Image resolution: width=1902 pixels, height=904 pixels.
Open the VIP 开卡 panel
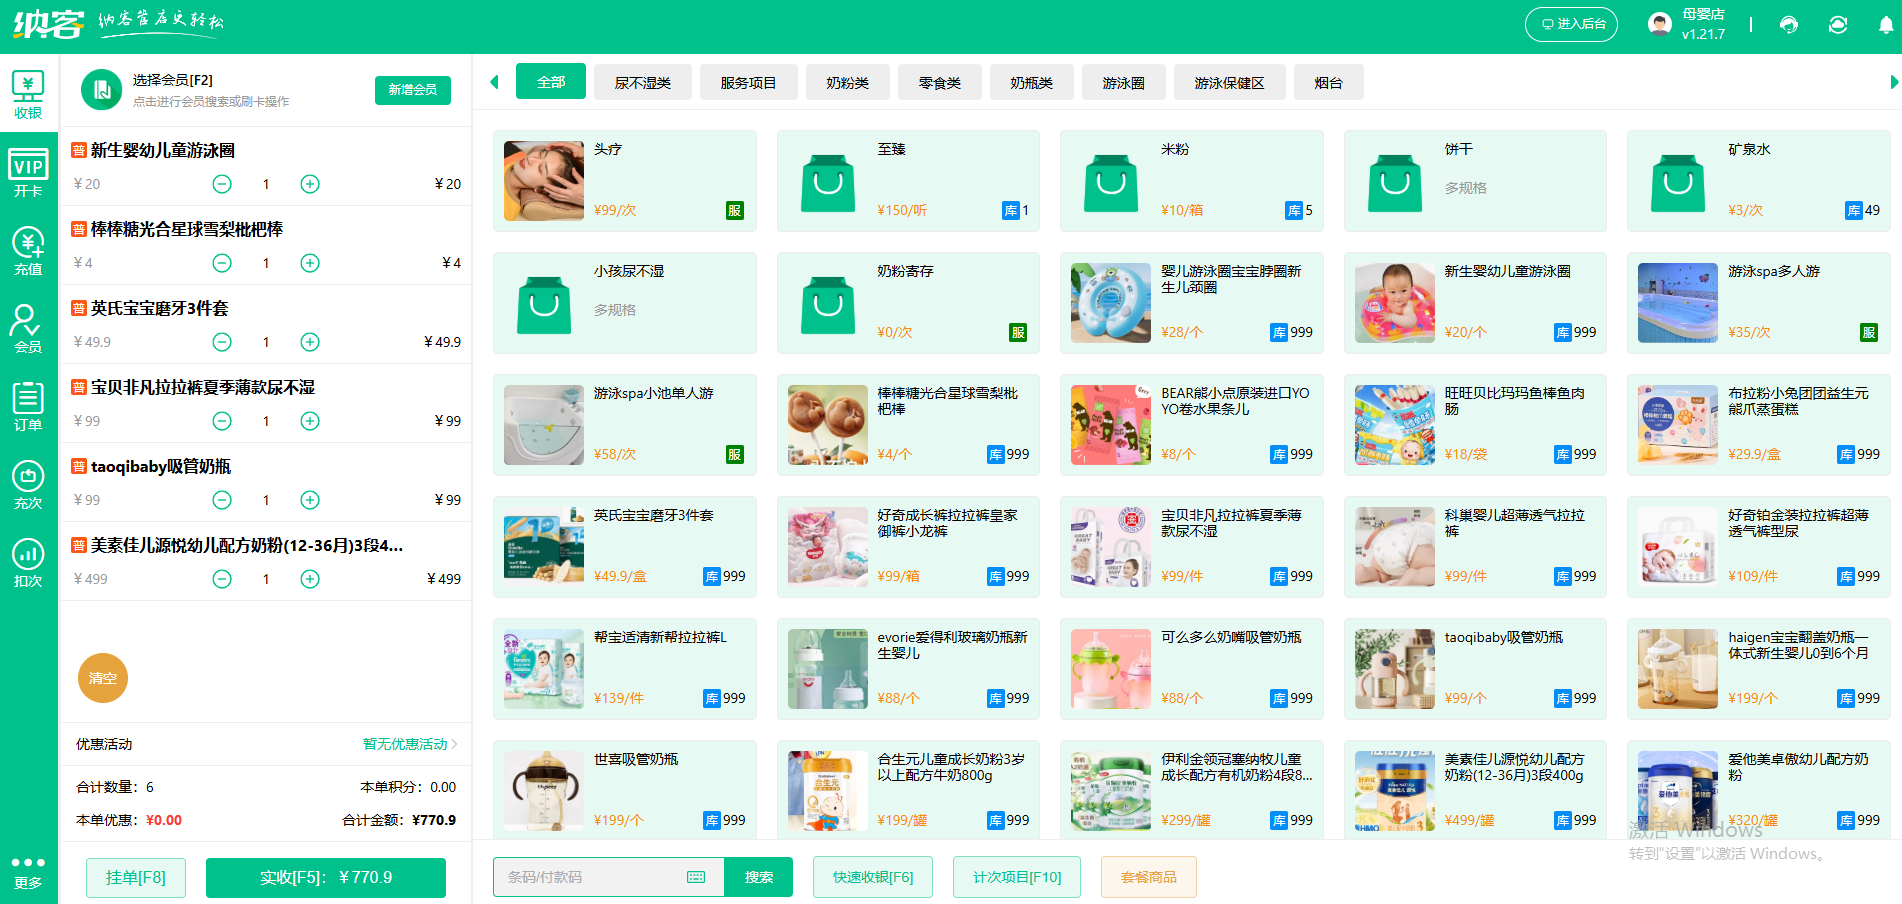[28, 170]
